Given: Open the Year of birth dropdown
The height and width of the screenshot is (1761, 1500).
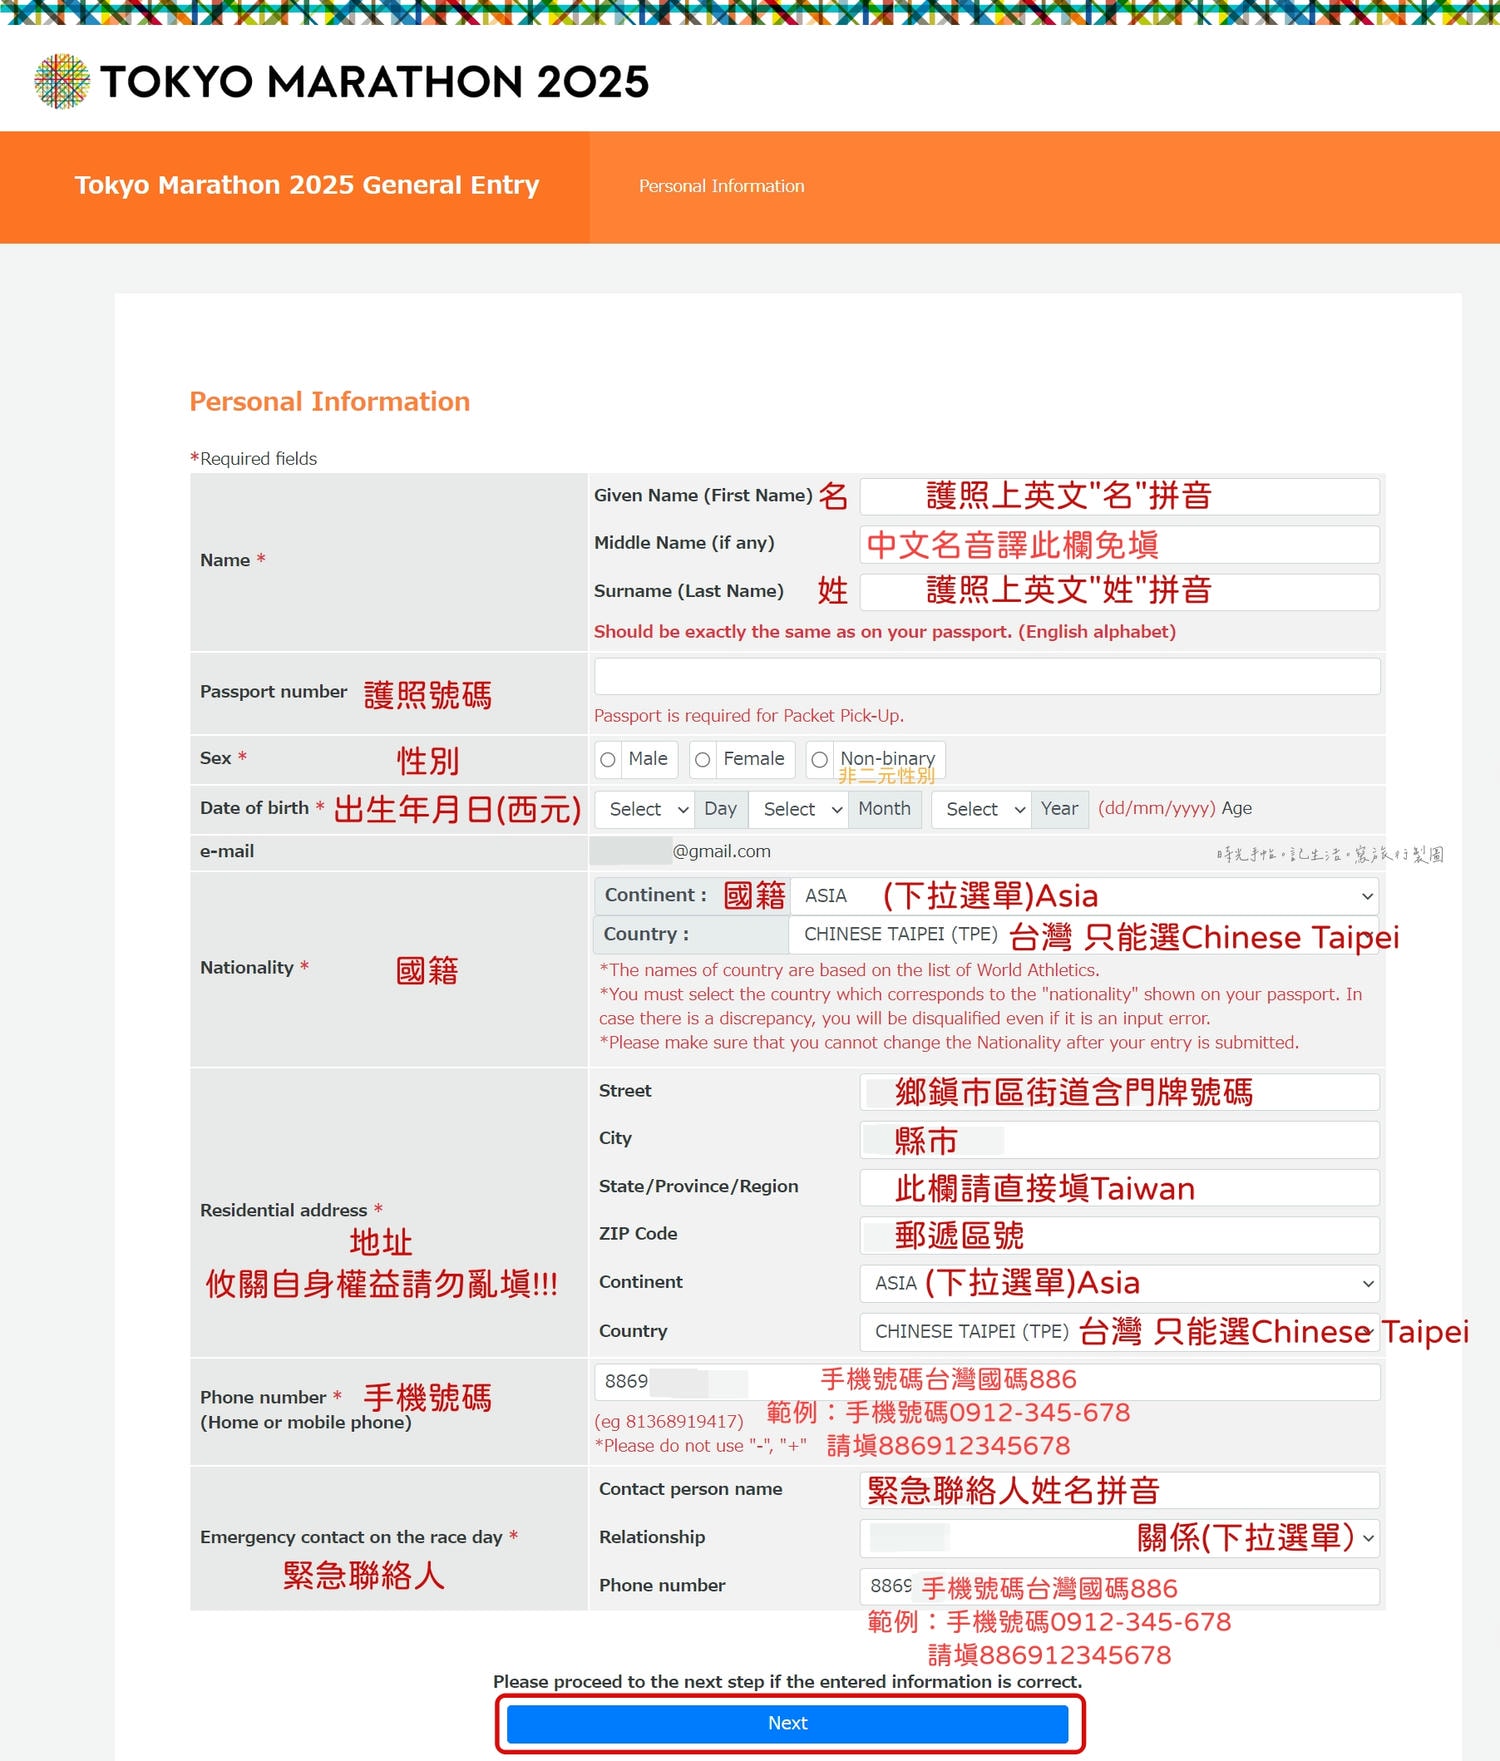Looking at the screenshot, I should 982,809.
